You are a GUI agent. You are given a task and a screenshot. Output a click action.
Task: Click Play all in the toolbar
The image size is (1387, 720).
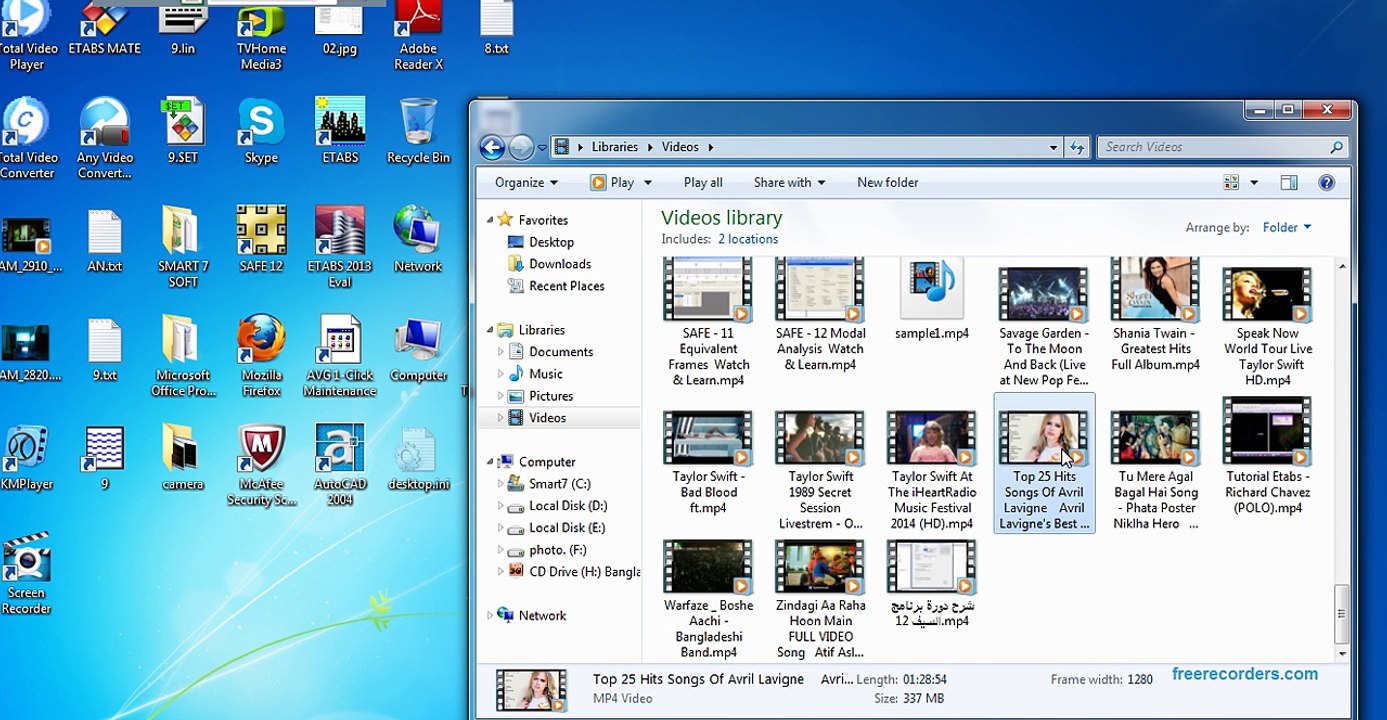pyautogui.click(x=703, y=183)
